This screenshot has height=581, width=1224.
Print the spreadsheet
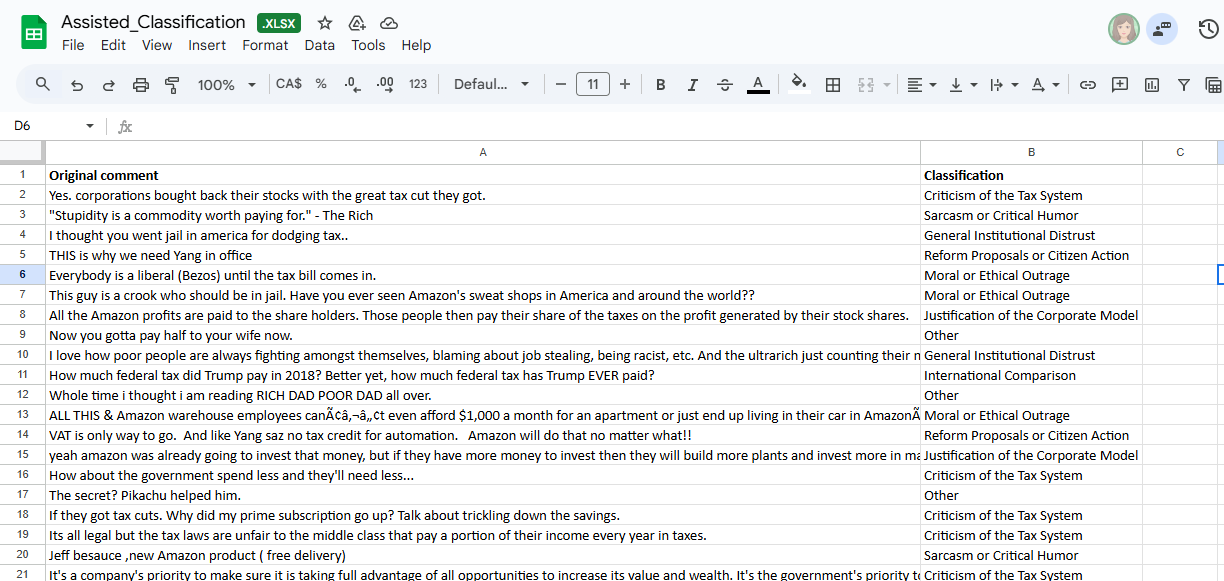point(141,85)
